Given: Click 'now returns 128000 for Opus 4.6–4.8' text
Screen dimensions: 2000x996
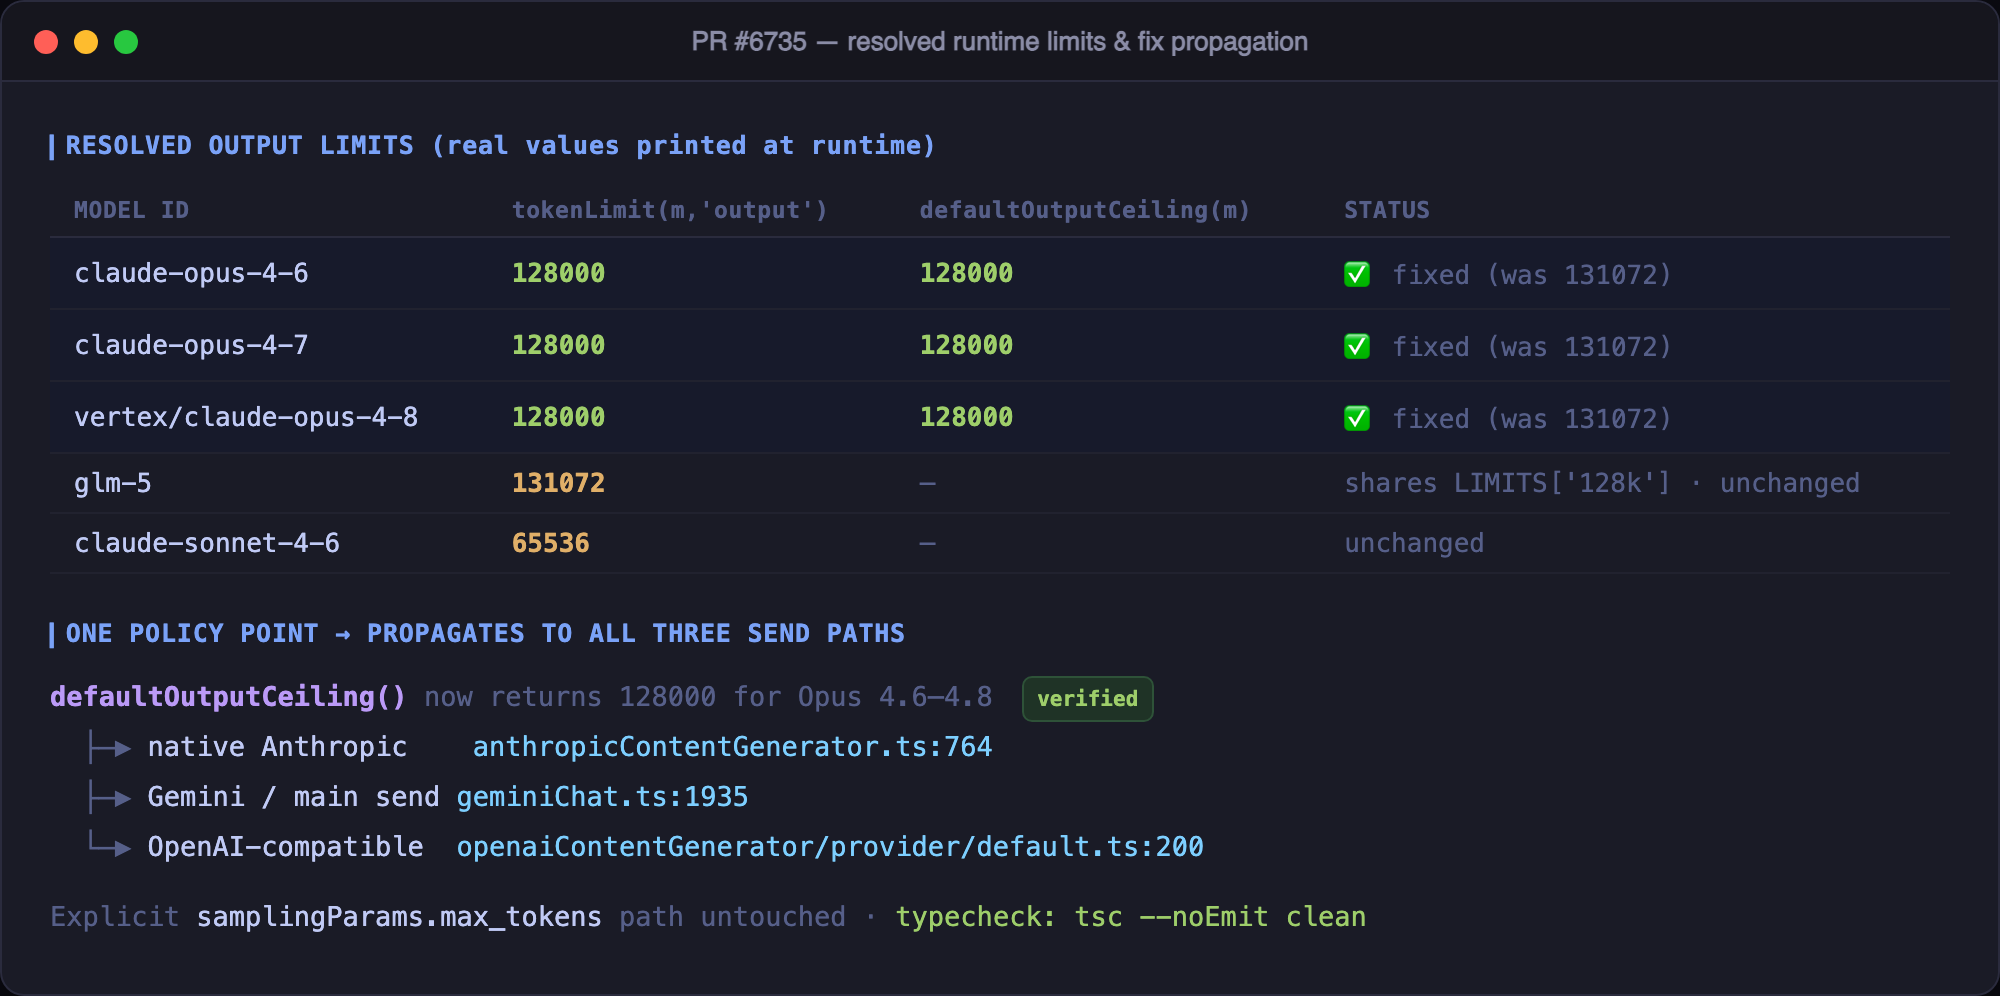Looking at the screenshot, I should (x=708, y=697).
